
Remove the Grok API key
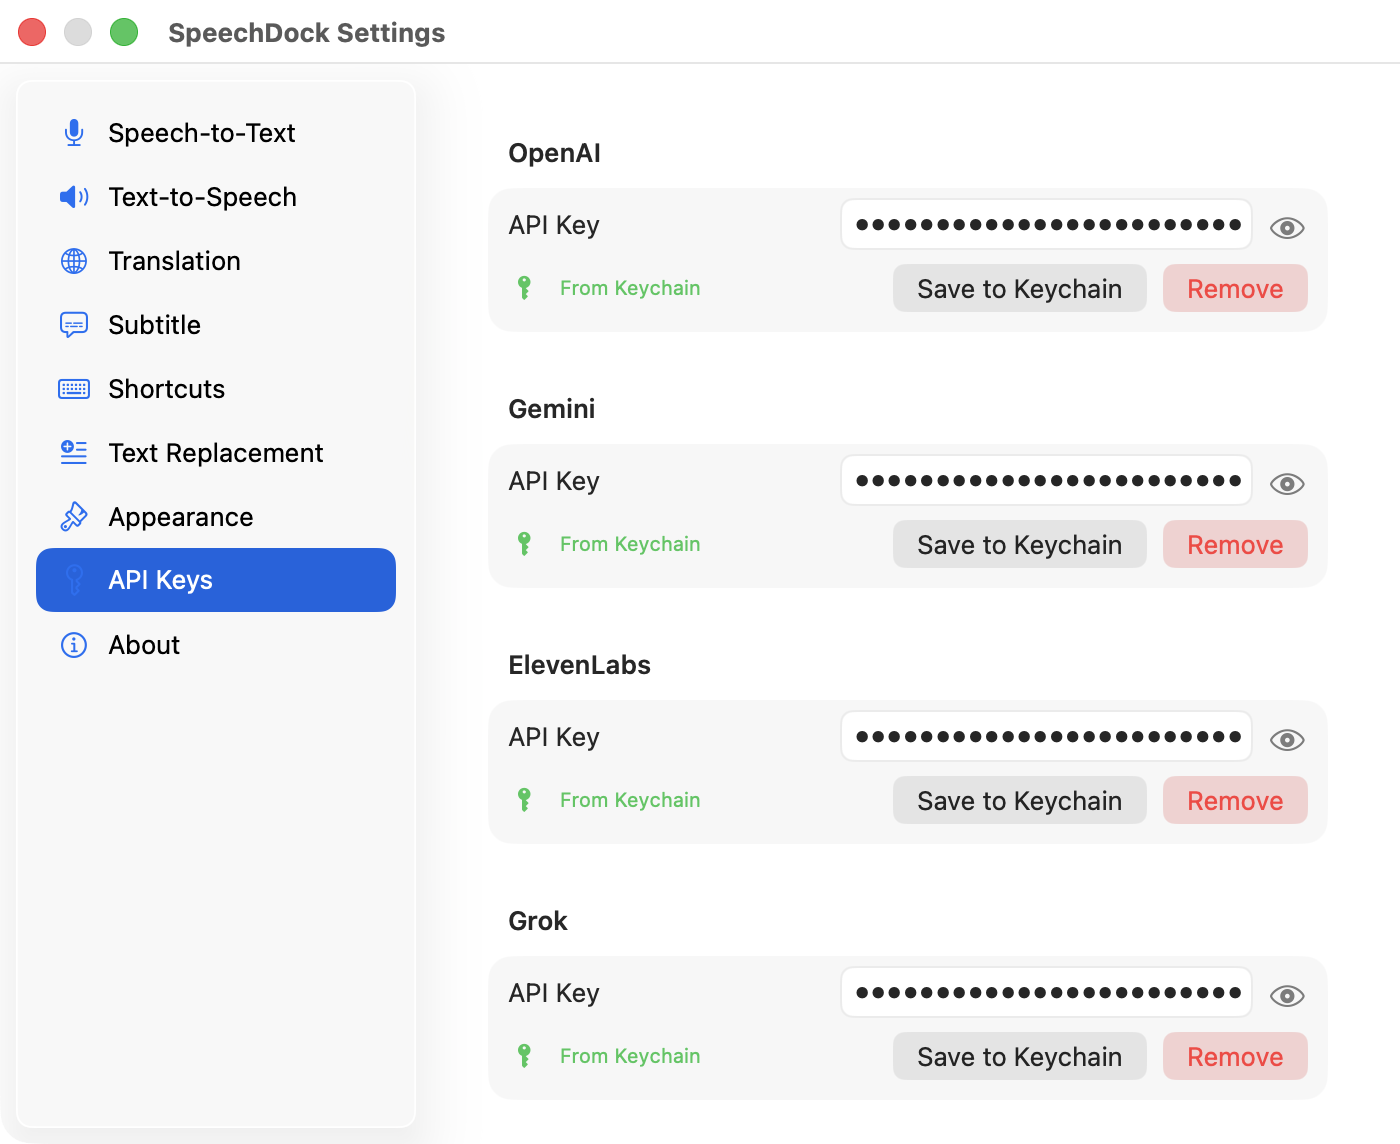1235,1056
